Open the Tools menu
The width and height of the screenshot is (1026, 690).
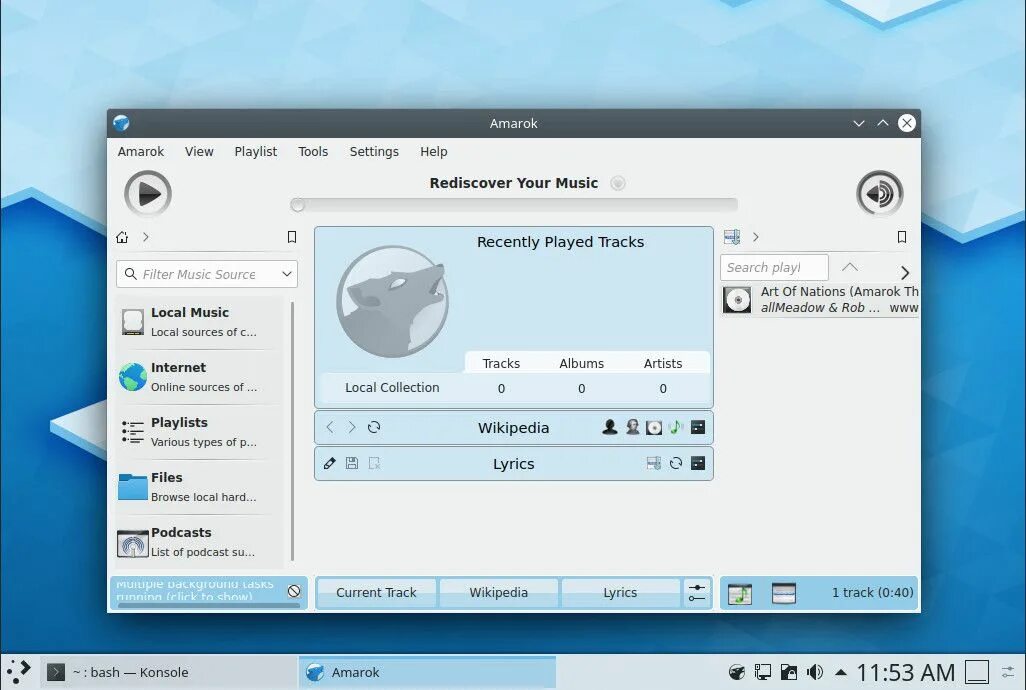(313, 152)
